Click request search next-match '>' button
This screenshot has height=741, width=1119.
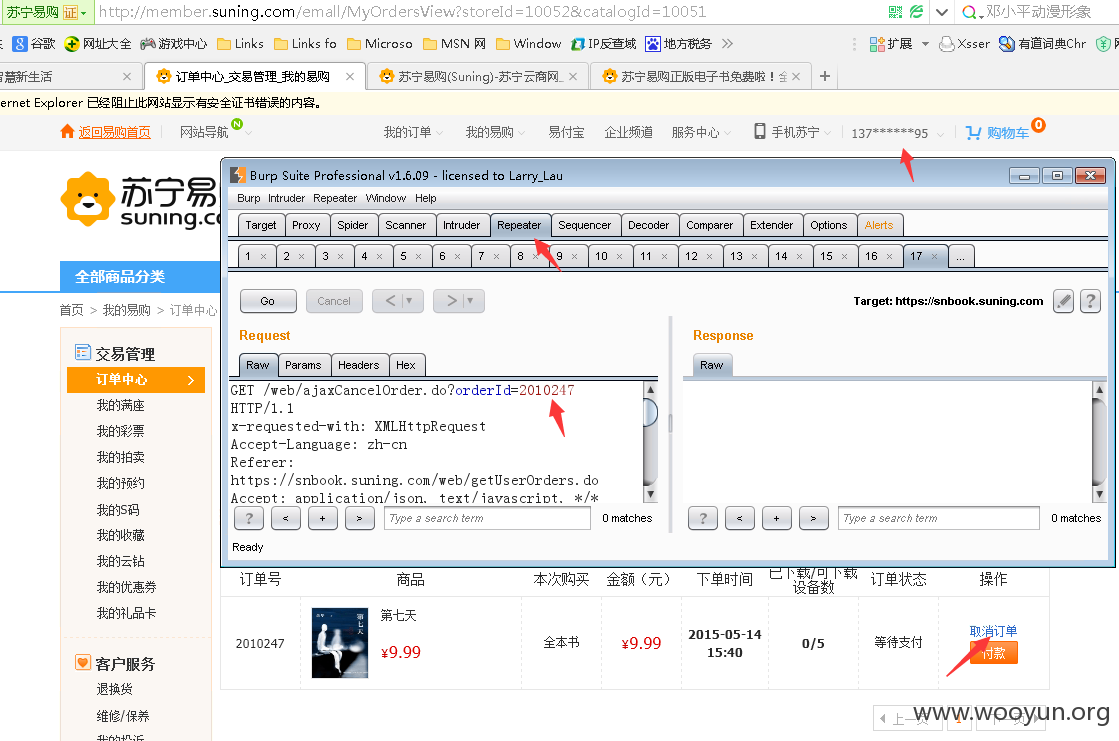[360, 518]
